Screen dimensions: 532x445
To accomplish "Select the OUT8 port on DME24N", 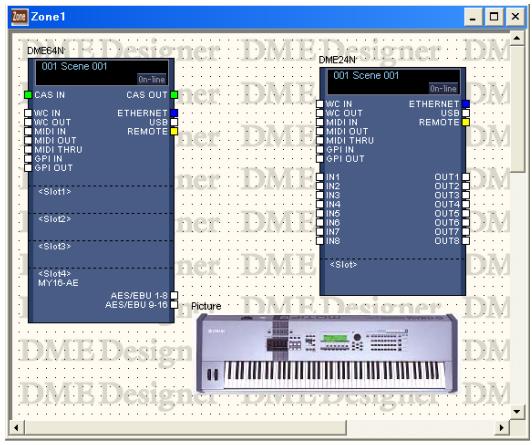I will (466, 241).
